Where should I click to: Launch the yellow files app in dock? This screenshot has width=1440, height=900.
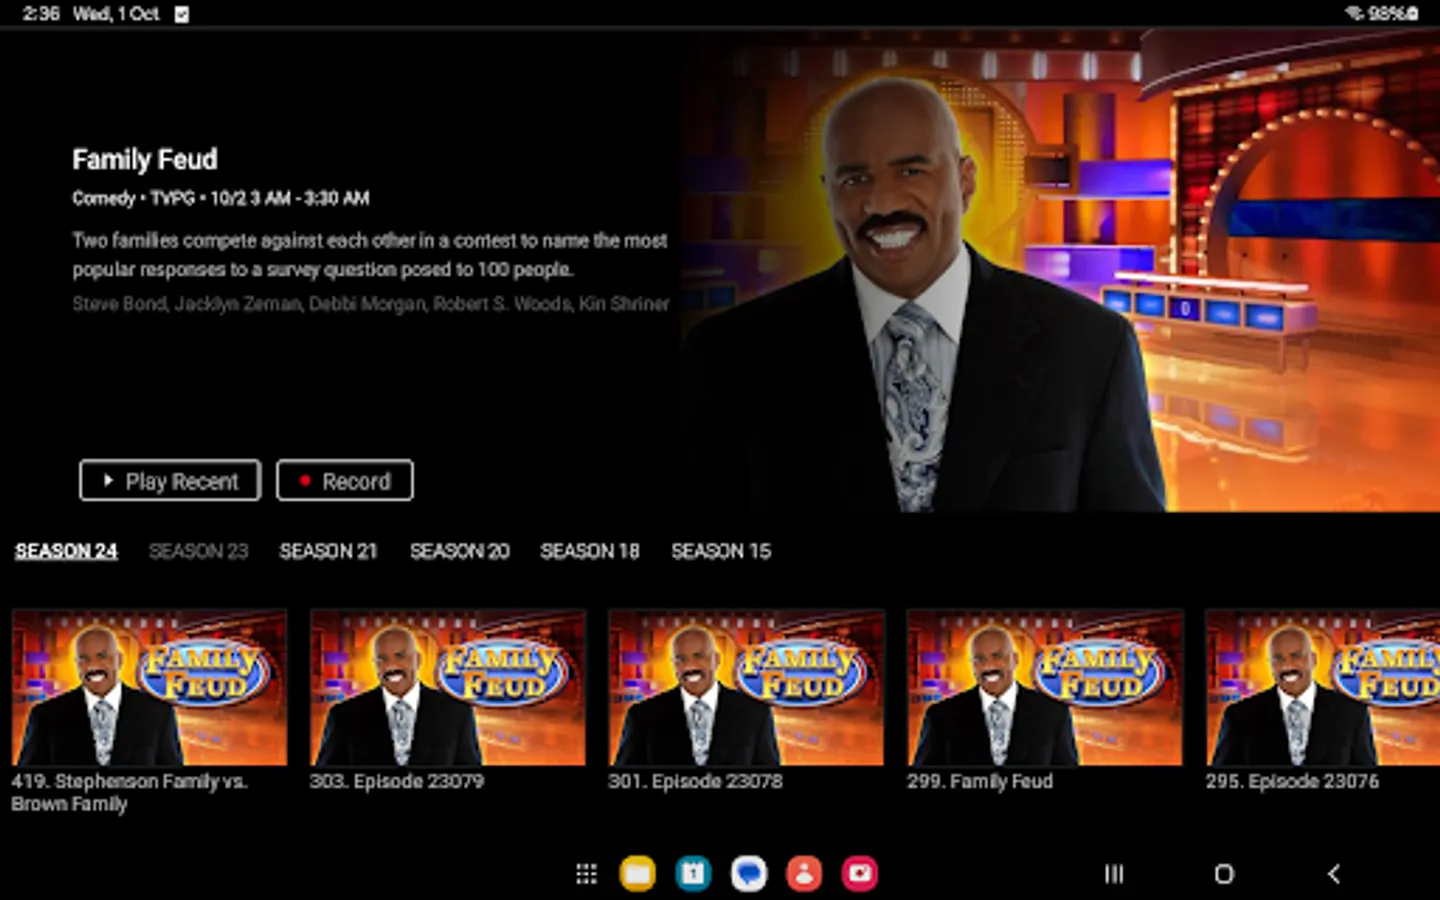click(637, 874)
